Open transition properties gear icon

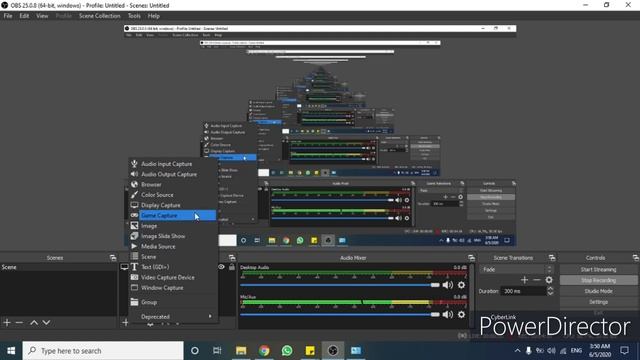549,280
